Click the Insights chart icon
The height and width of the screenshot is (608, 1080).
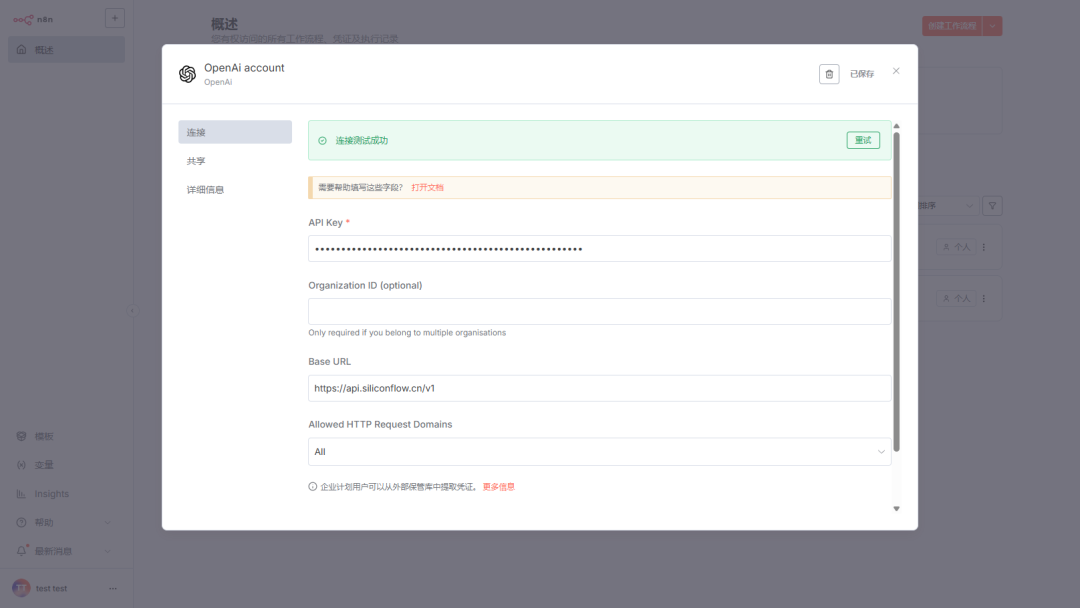coord(21,494)
